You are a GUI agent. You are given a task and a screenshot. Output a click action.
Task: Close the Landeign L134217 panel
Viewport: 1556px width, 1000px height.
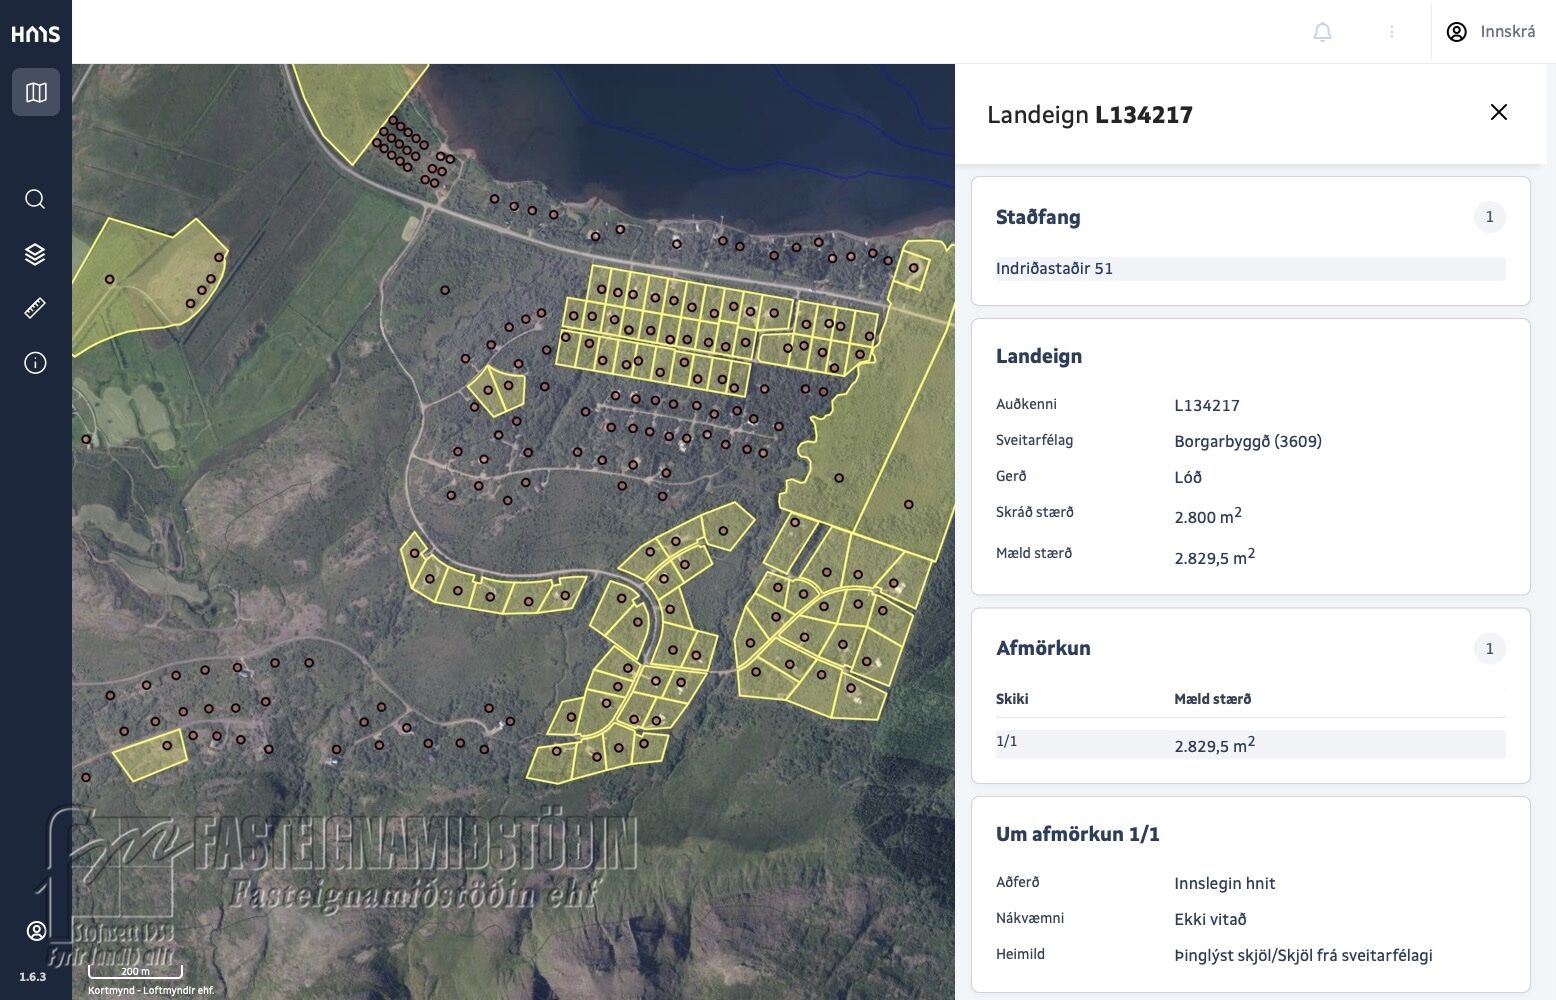[1498, 112]
